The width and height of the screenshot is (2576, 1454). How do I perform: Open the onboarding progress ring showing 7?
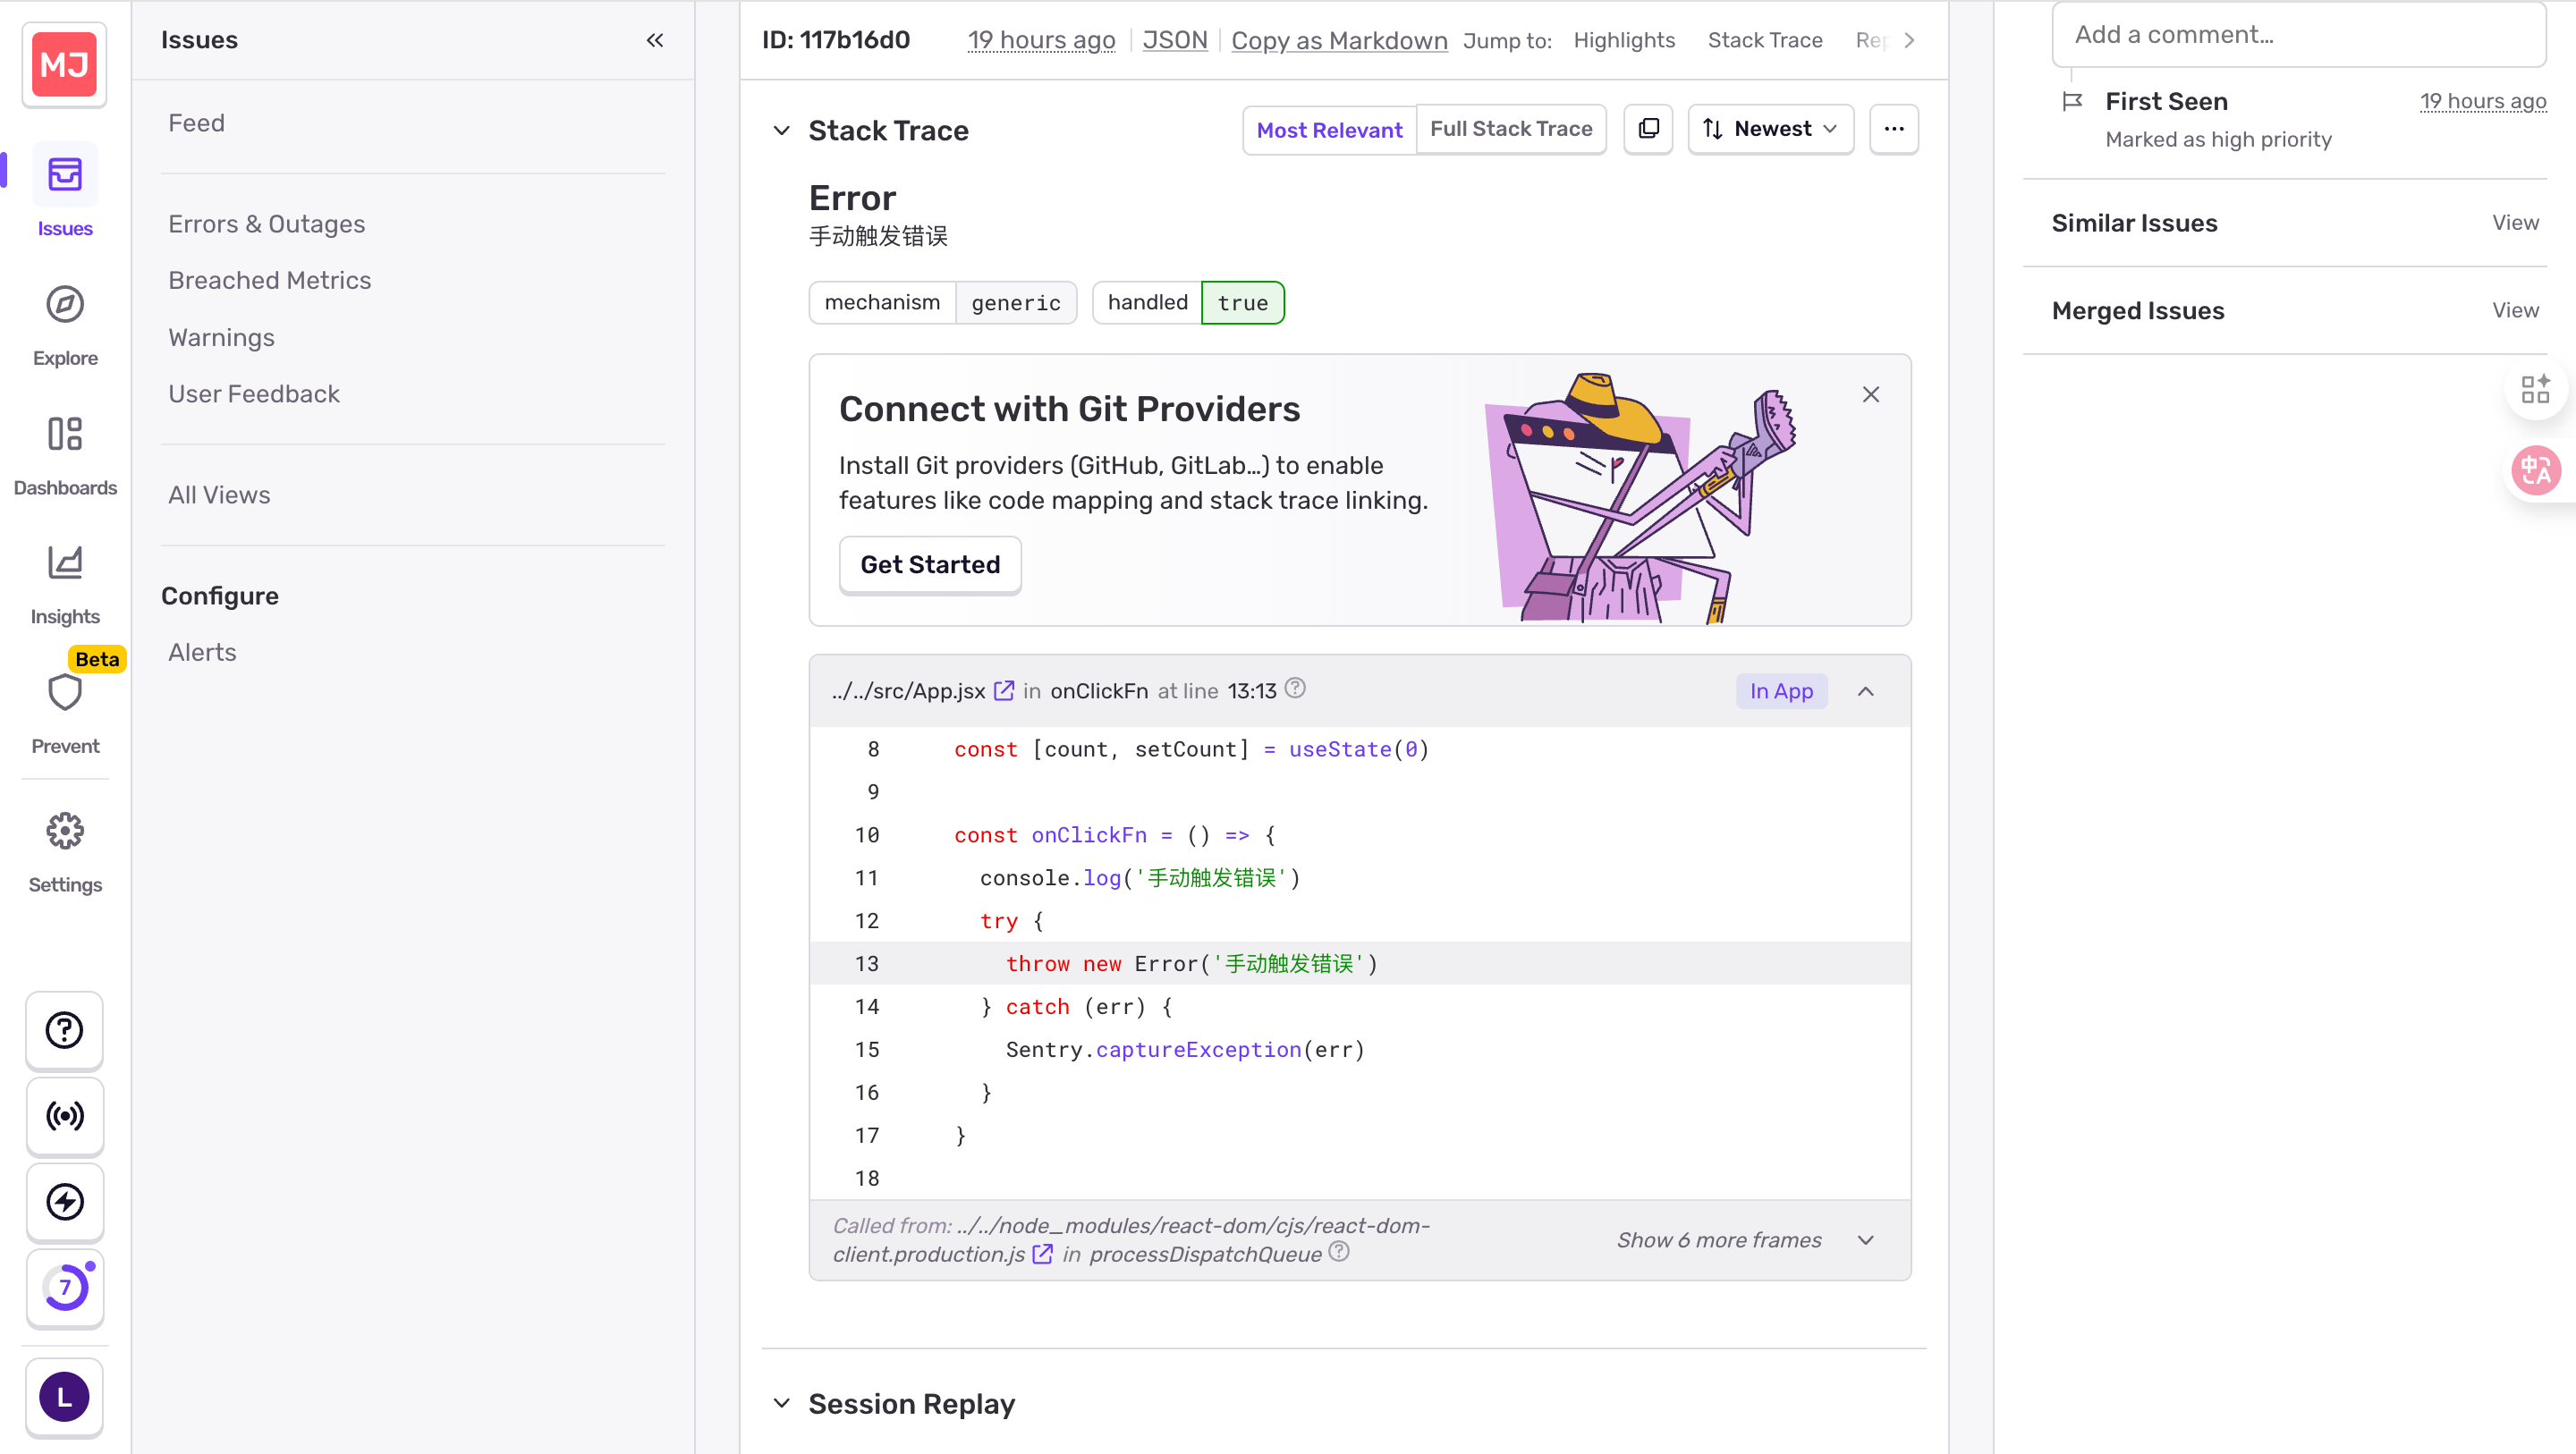[x=65, y=1288]
